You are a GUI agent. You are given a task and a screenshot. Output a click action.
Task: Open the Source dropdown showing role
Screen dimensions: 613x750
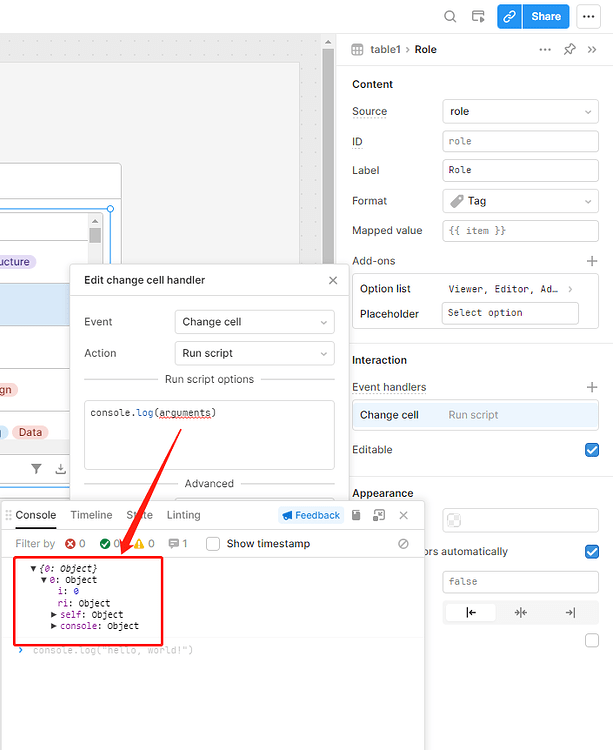point(520,111)
